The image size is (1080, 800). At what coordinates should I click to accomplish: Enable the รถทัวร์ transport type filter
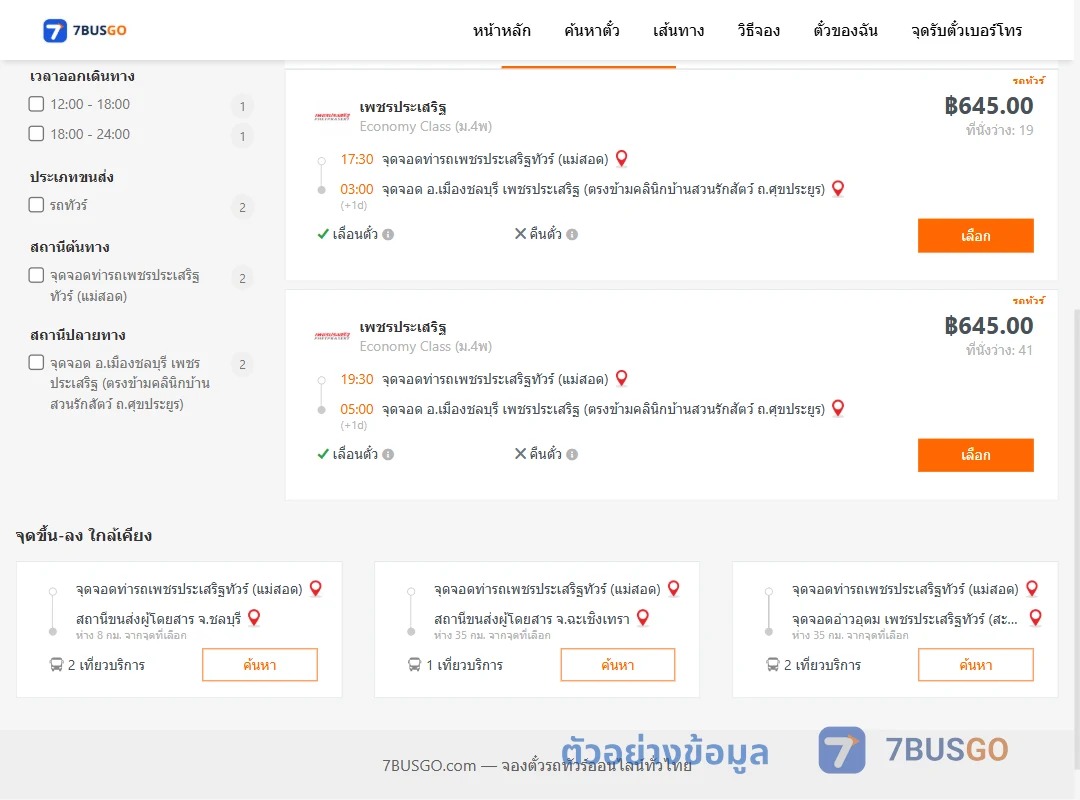[x=36, y=205]
